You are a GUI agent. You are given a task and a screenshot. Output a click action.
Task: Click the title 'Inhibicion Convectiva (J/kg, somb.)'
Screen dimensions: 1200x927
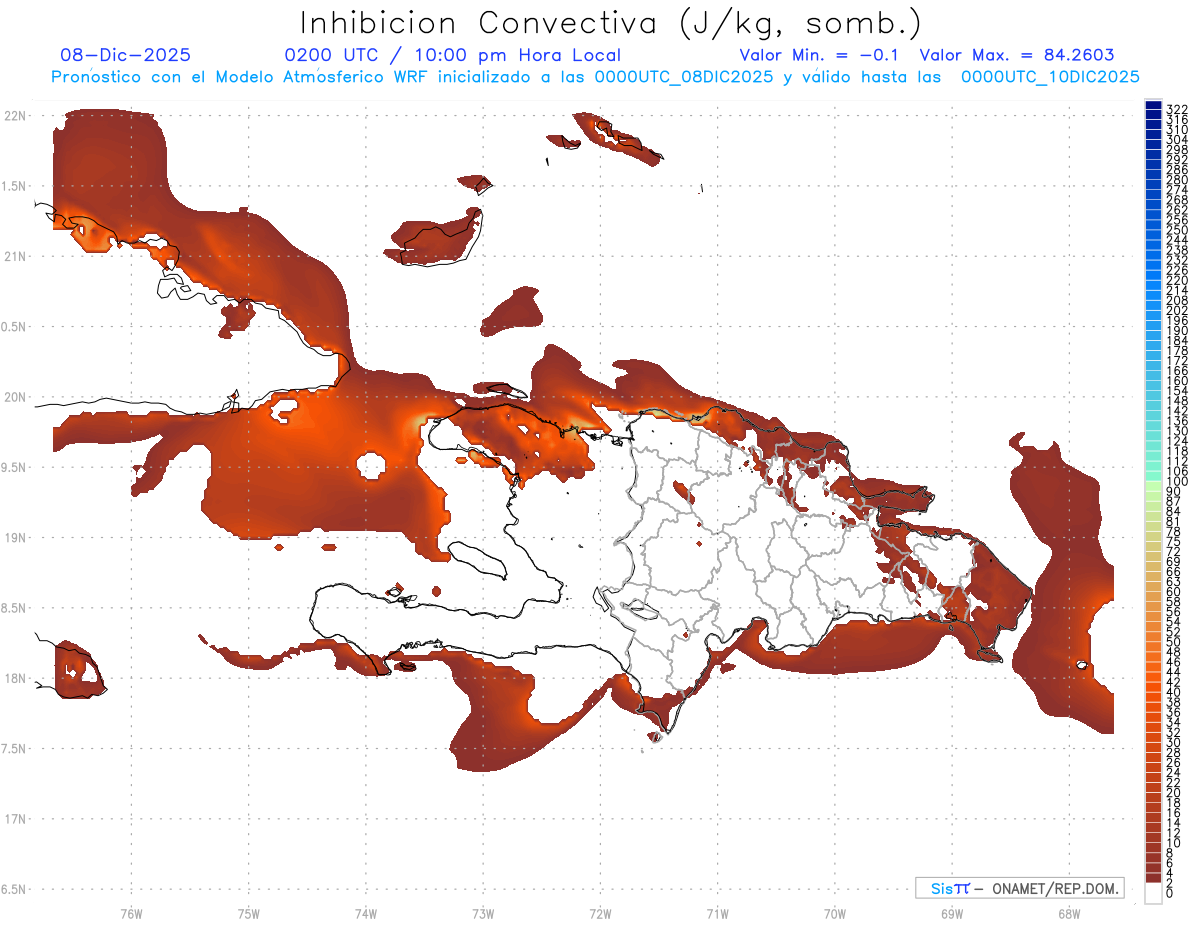611,22
